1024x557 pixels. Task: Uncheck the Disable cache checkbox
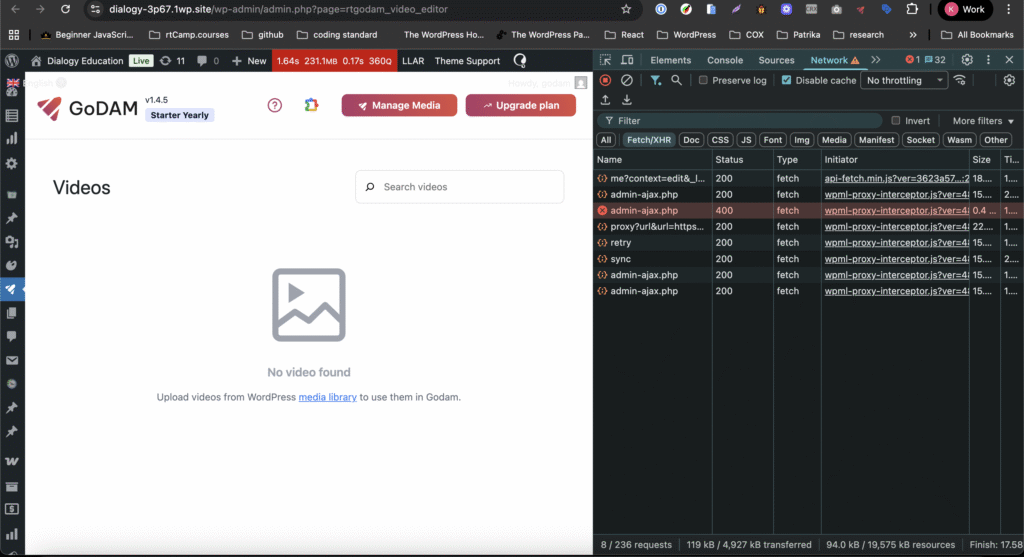click(787, 80)
